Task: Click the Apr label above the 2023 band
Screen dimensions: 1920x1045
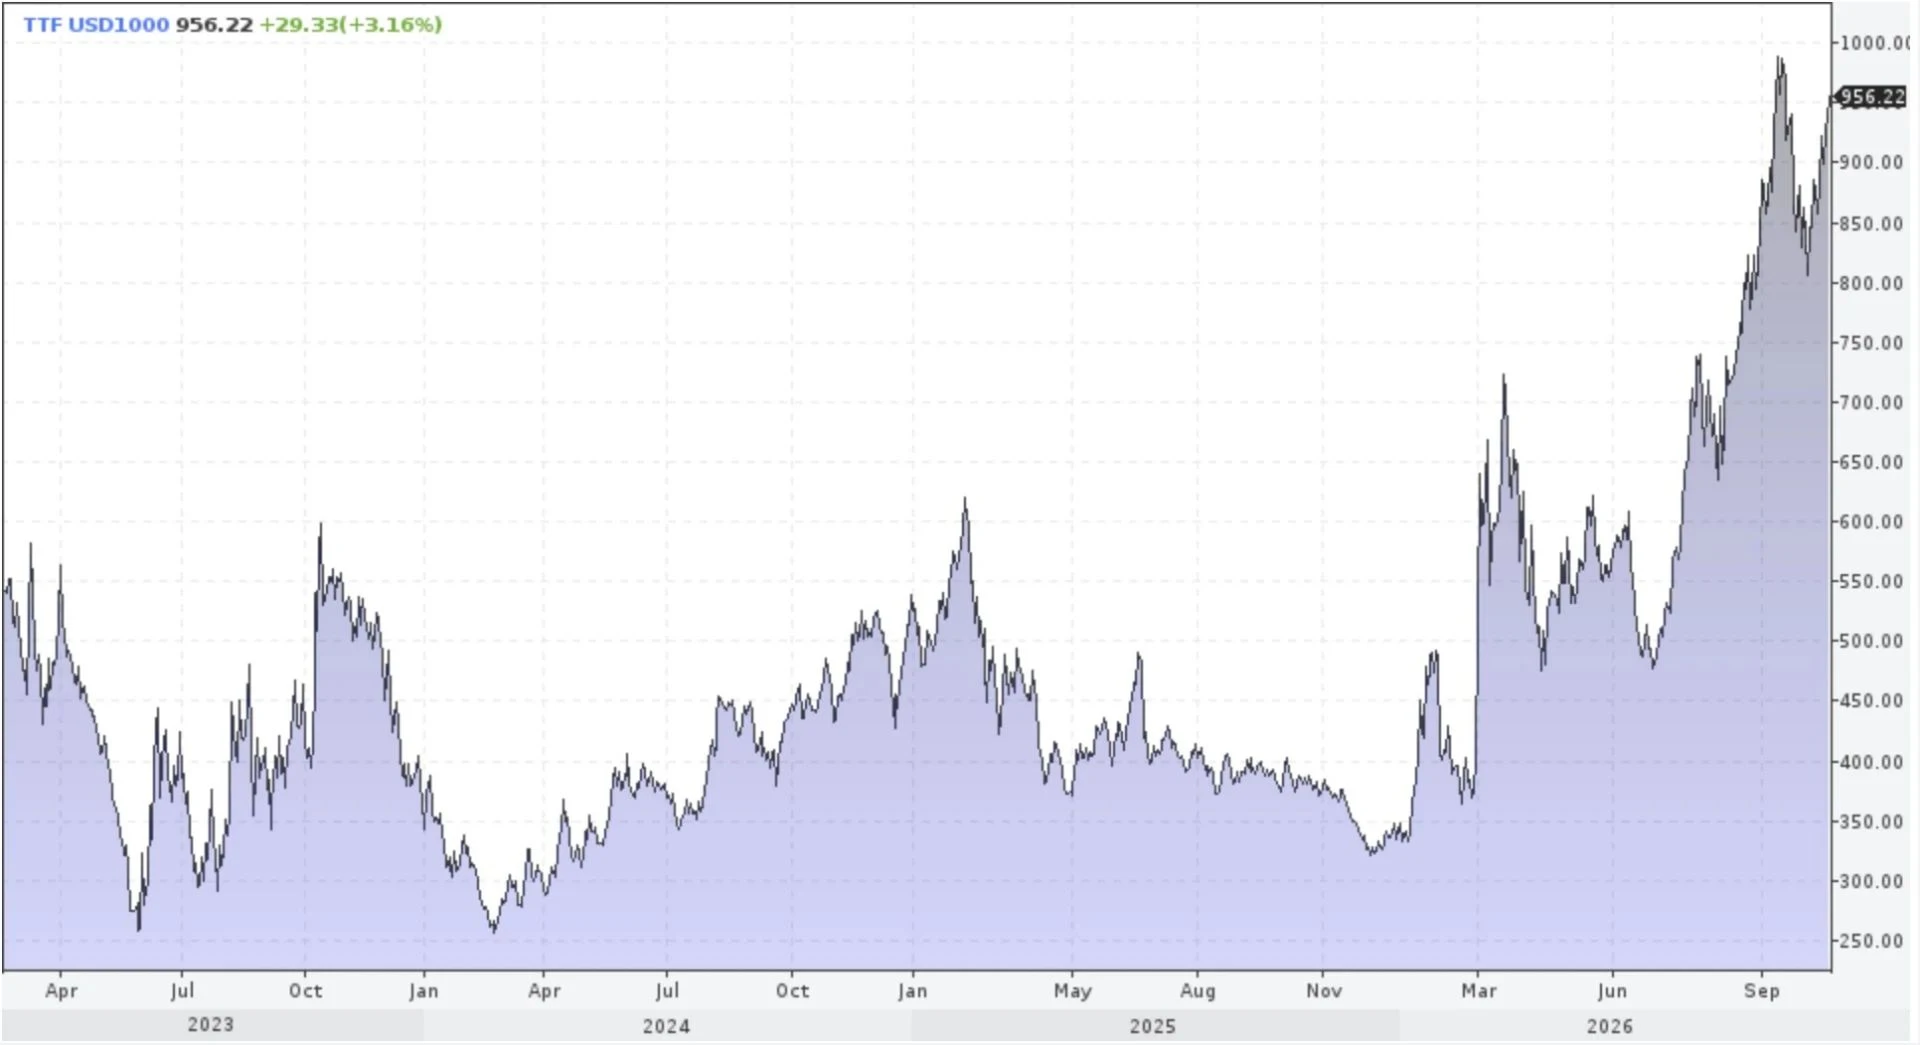Action: (x=61, y=991)
